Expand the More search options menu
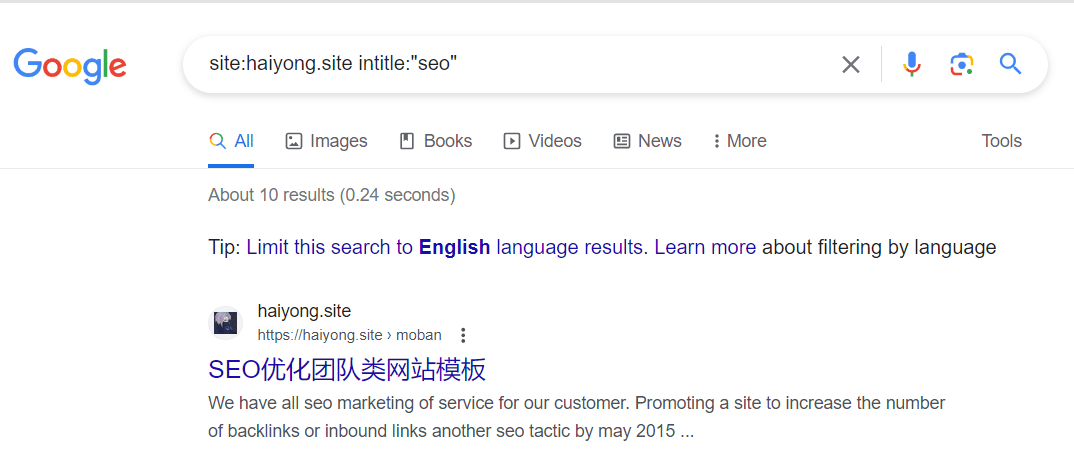 [x=739, y=141]
